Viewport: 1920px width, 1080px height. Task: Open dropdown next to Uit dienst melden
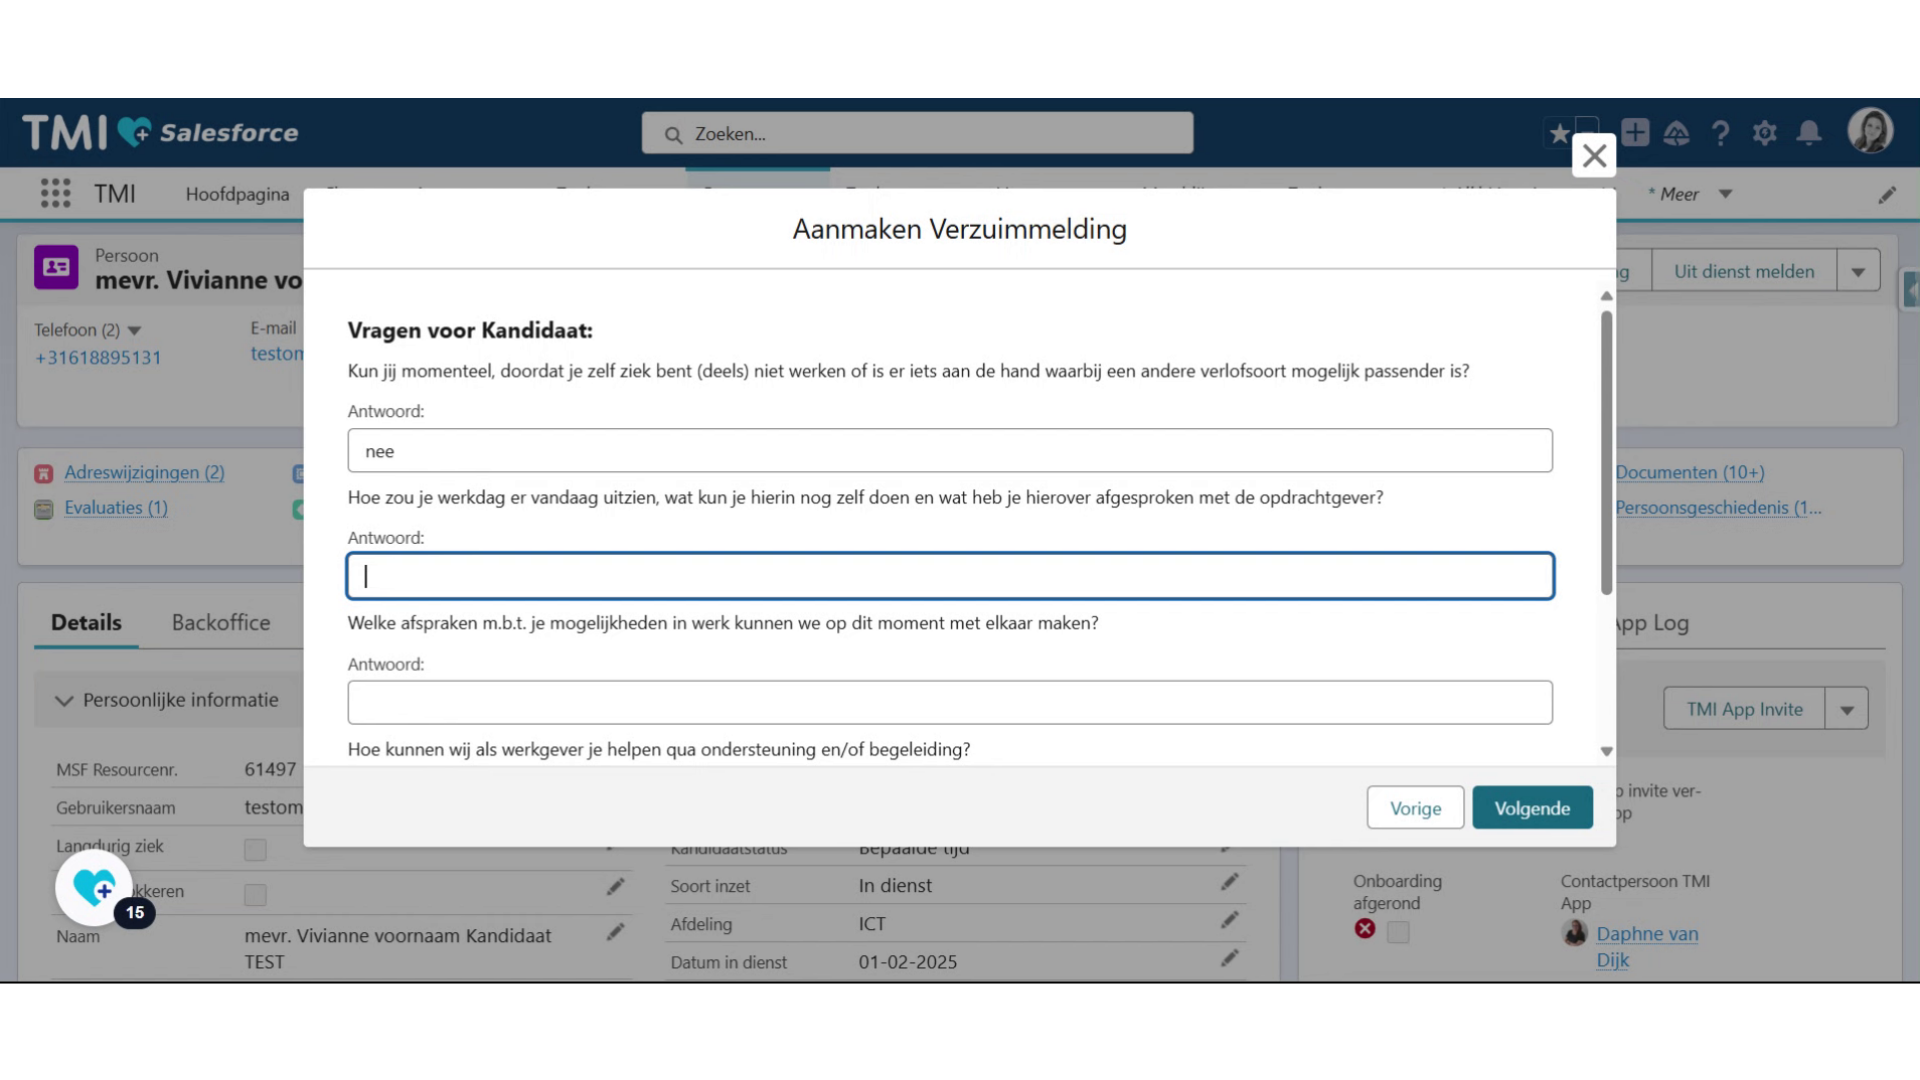[1858, 271]
